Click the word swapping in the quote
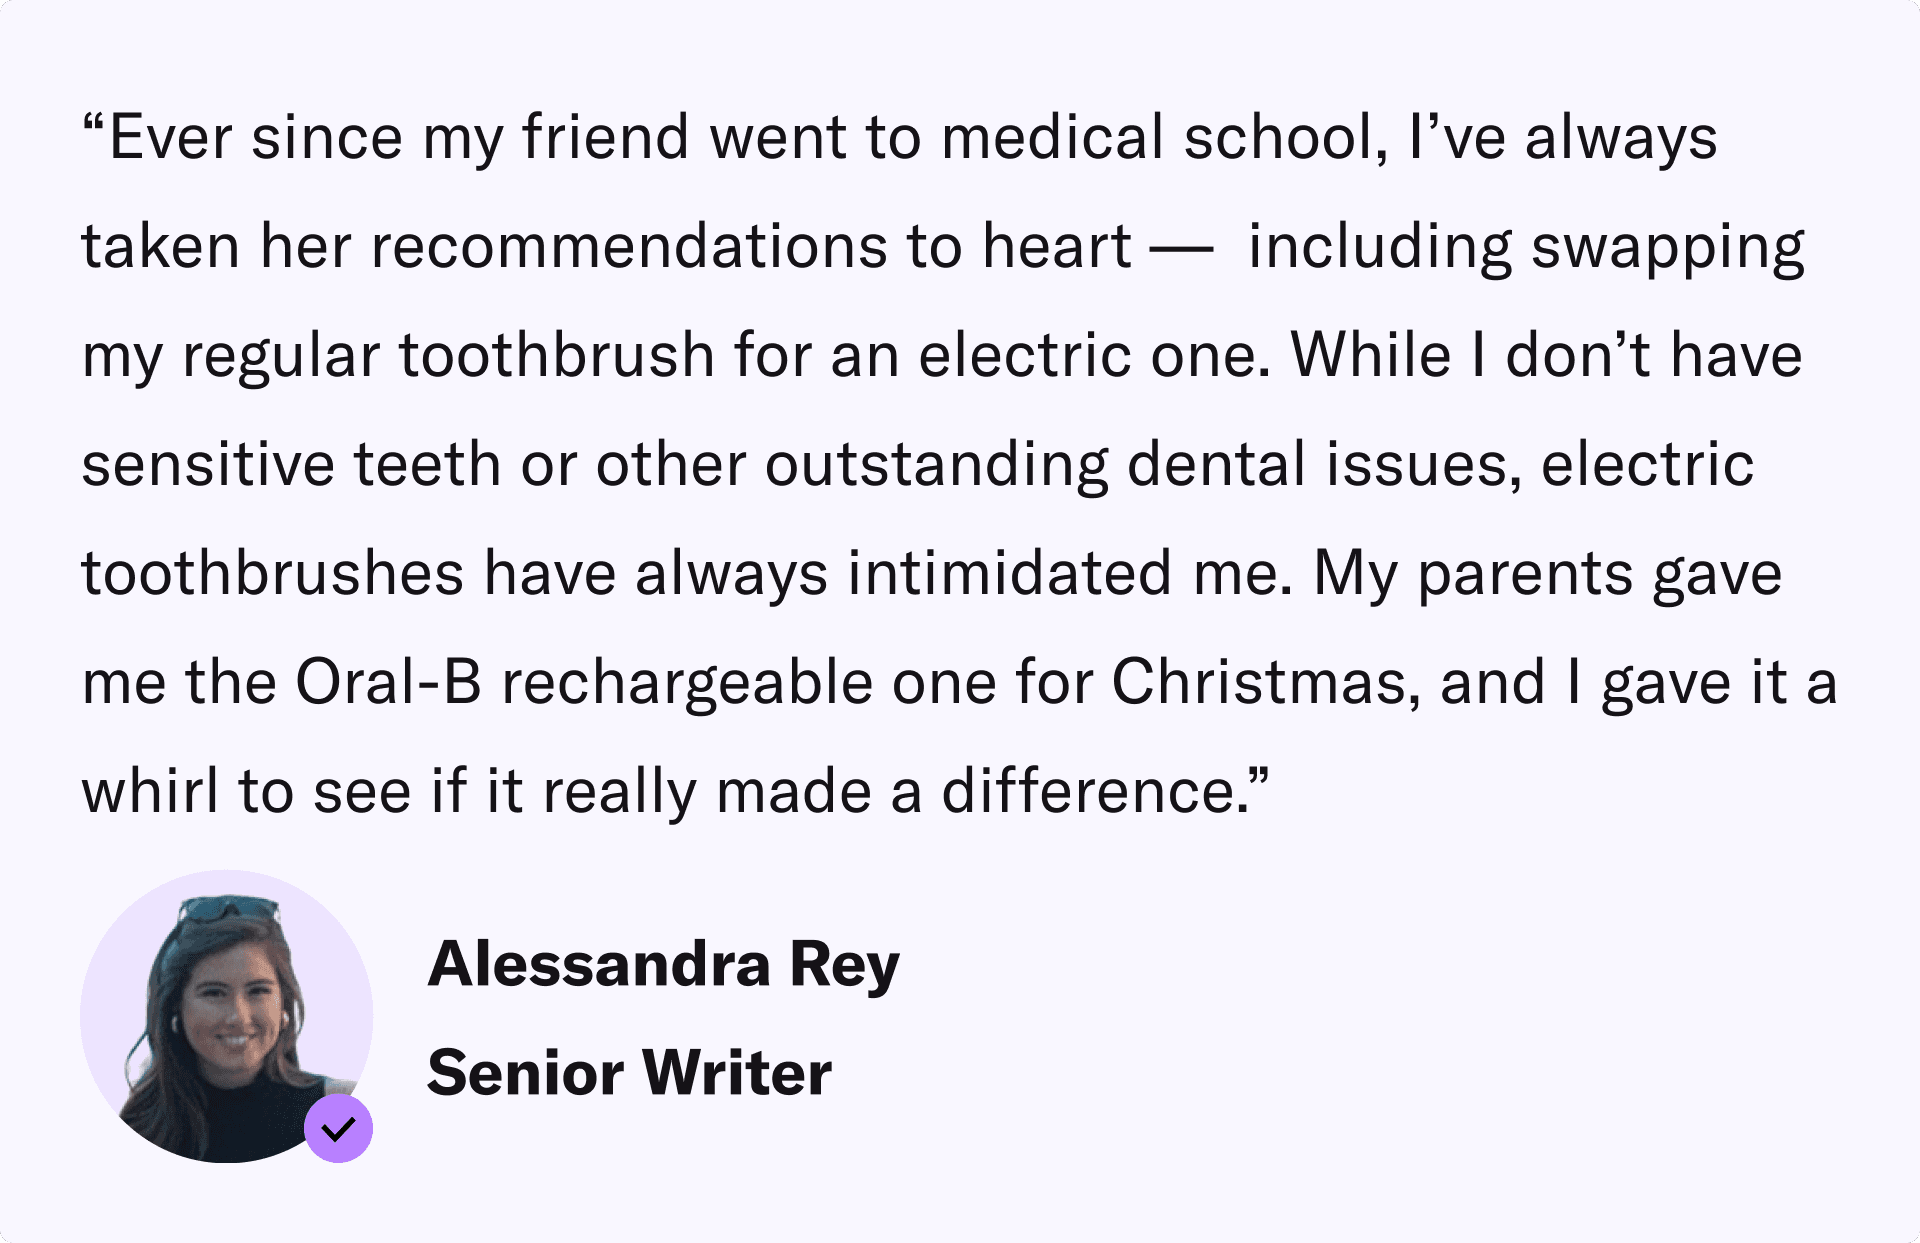Image resolution: width=1920 pixels, height=1243 pixels. [1667, 247]
